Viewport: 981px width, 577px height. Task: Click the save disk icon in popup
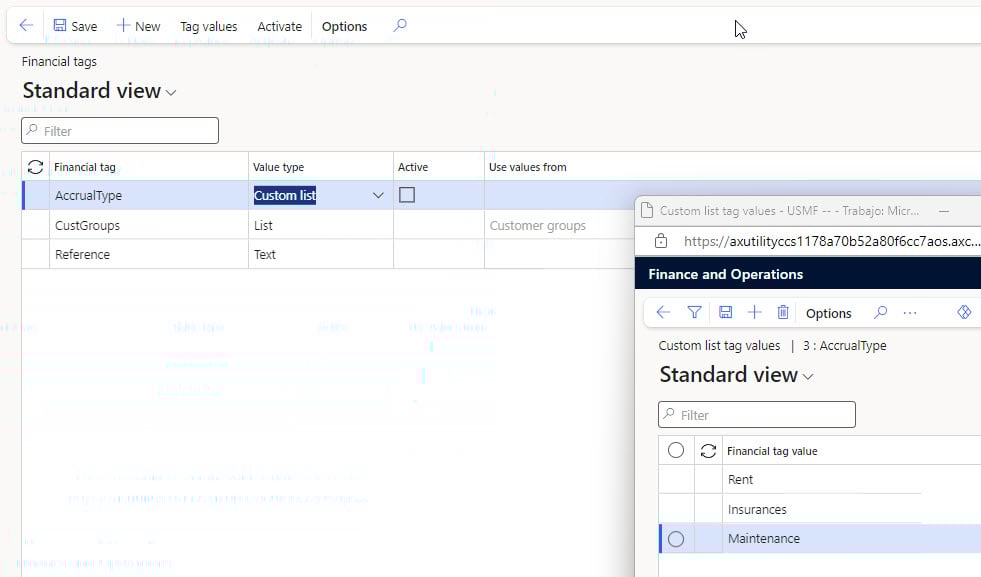(x=725, y=313)
